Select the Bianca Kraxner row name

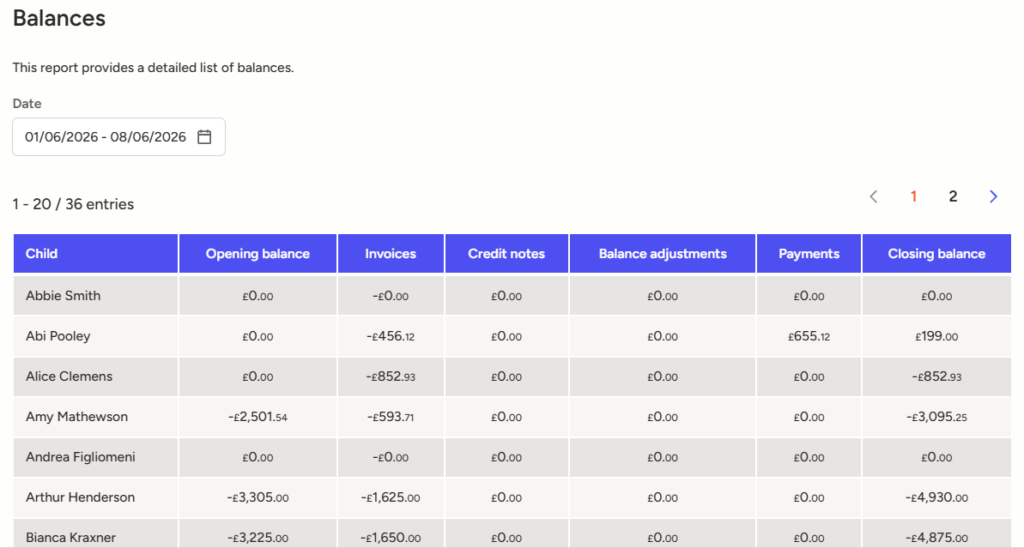[71, 538]
